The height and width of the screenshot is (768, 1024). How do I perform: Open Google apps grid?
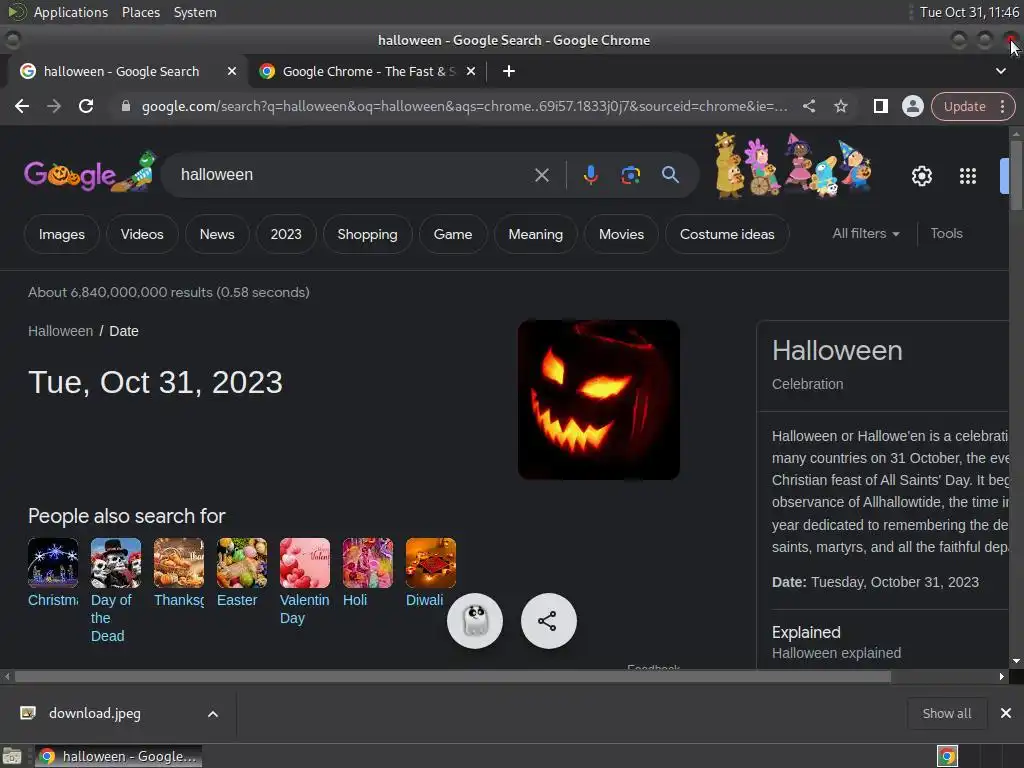tap(968, 176)
